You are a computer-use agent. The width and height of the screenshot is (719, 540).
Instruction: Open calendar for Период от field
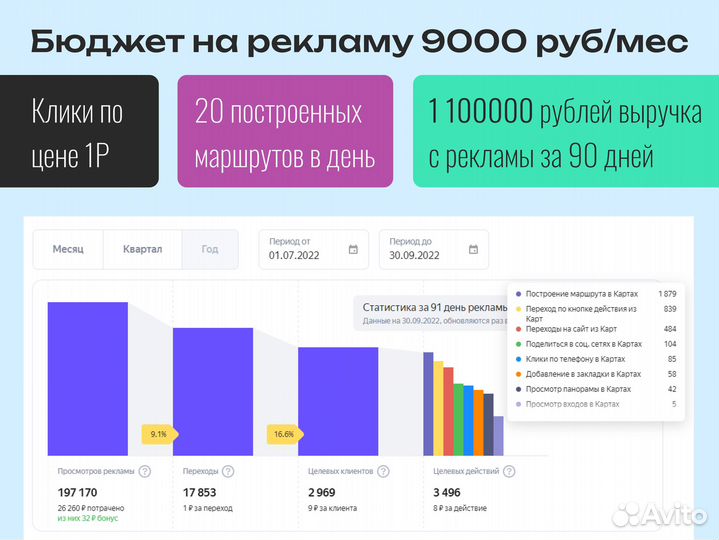[x=353, y=249]
